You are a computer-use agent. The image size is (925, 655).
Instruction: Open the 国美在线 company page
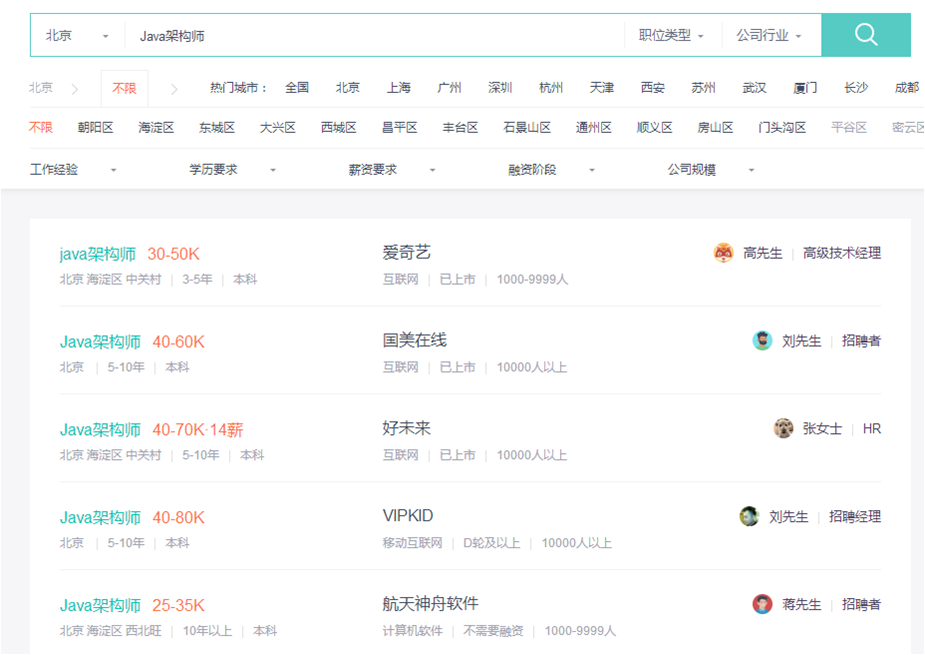pos(415,340)
